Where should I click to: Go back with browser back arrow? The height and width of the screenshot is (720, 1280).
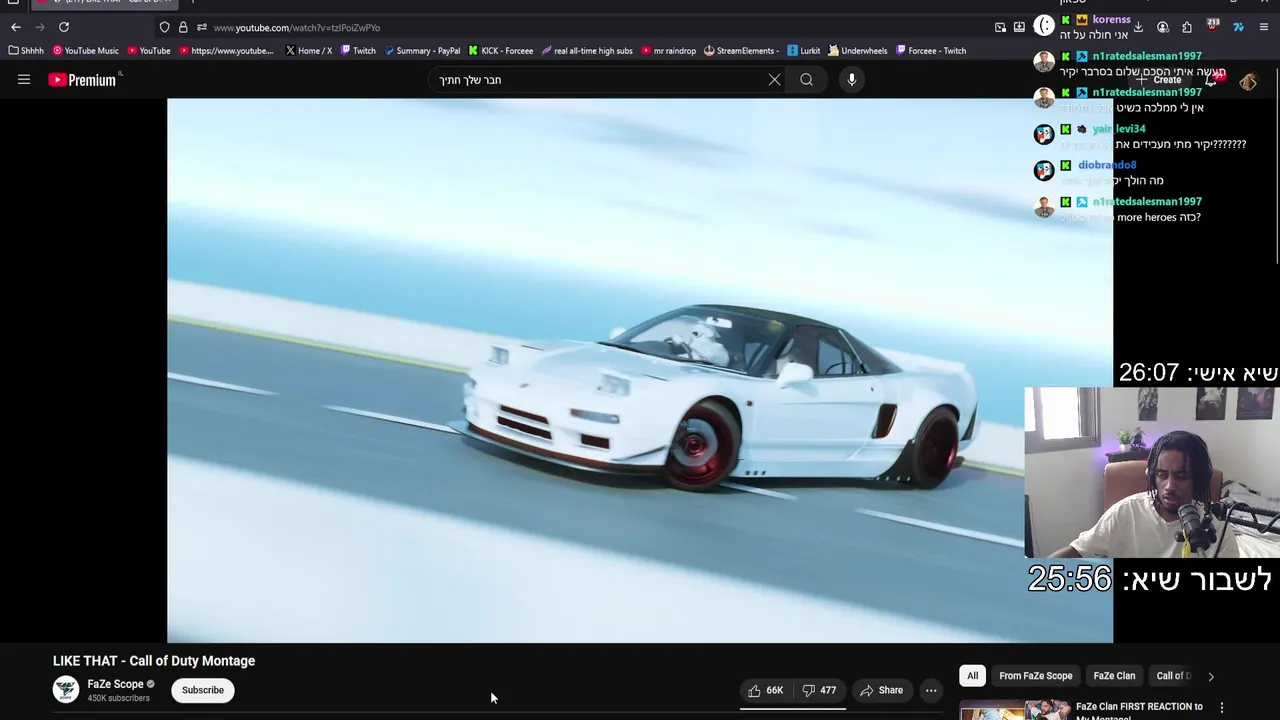pyautogui.click(x=16, y=27)
